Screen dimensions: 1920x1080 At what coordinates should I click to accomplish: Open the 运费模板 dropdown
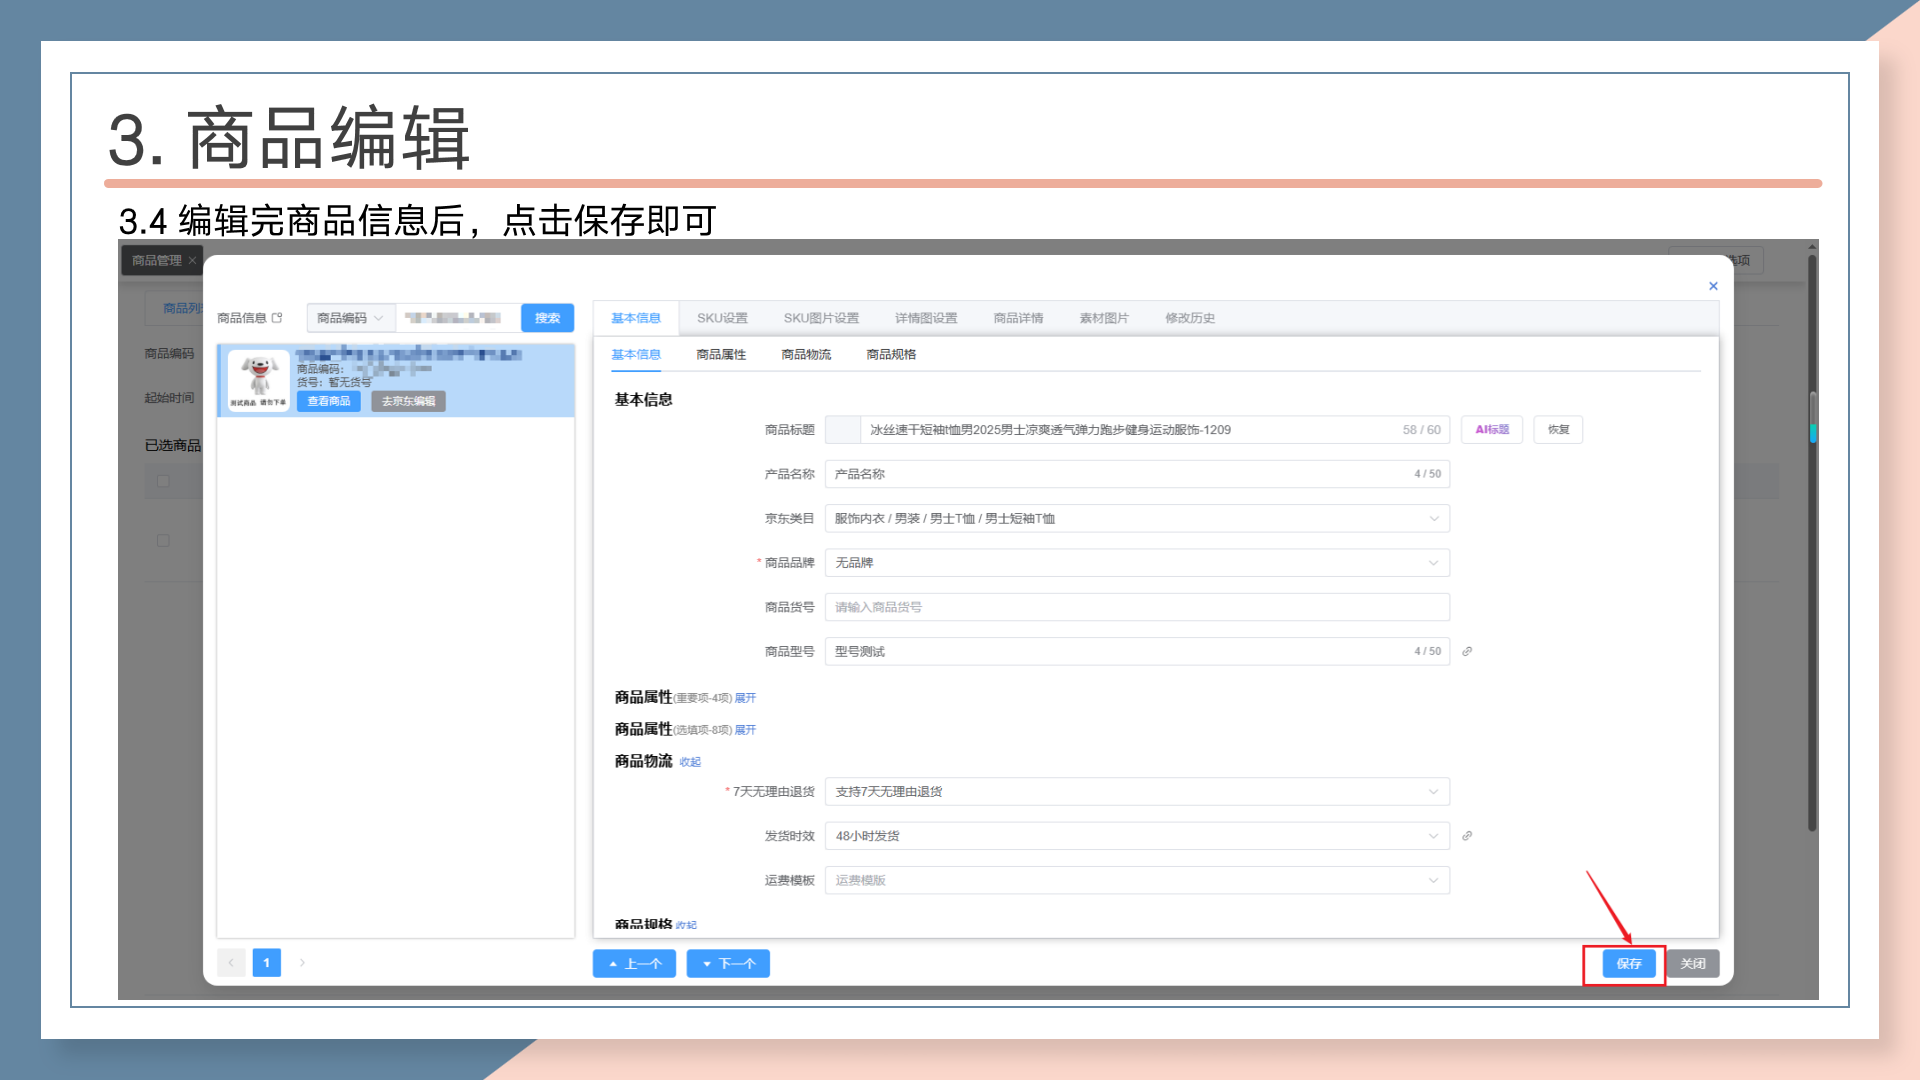click(1136, 880)
